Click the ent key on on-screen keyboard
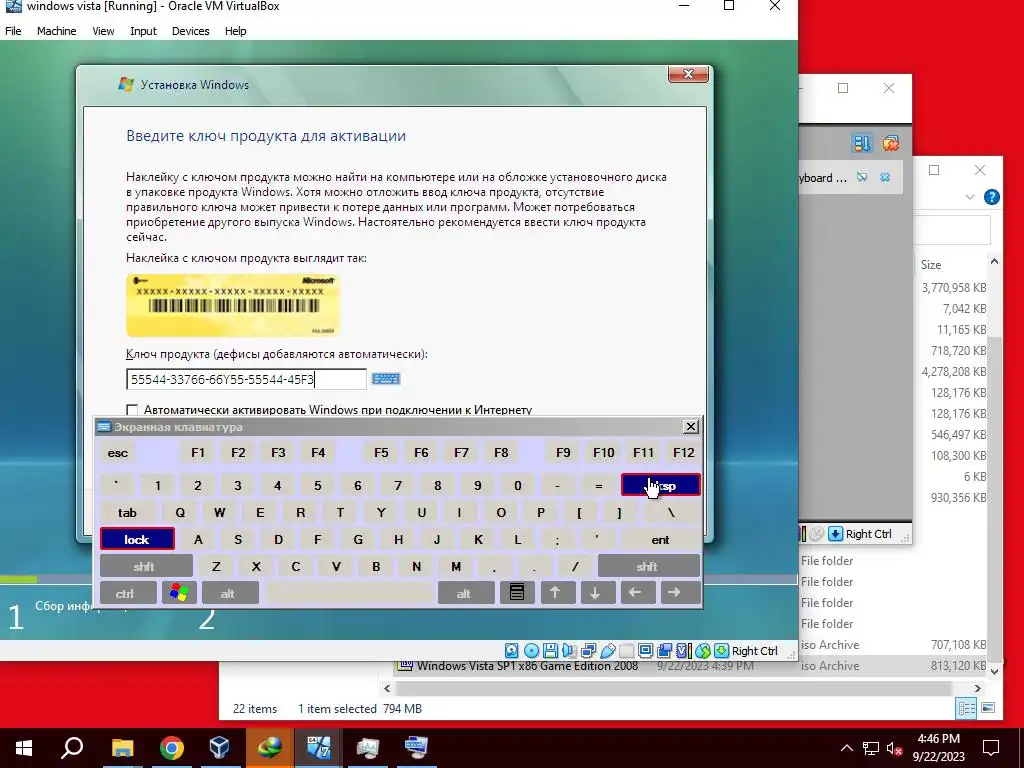Image resolution: width=1024 pixels, height=768 pixels. 660,539
